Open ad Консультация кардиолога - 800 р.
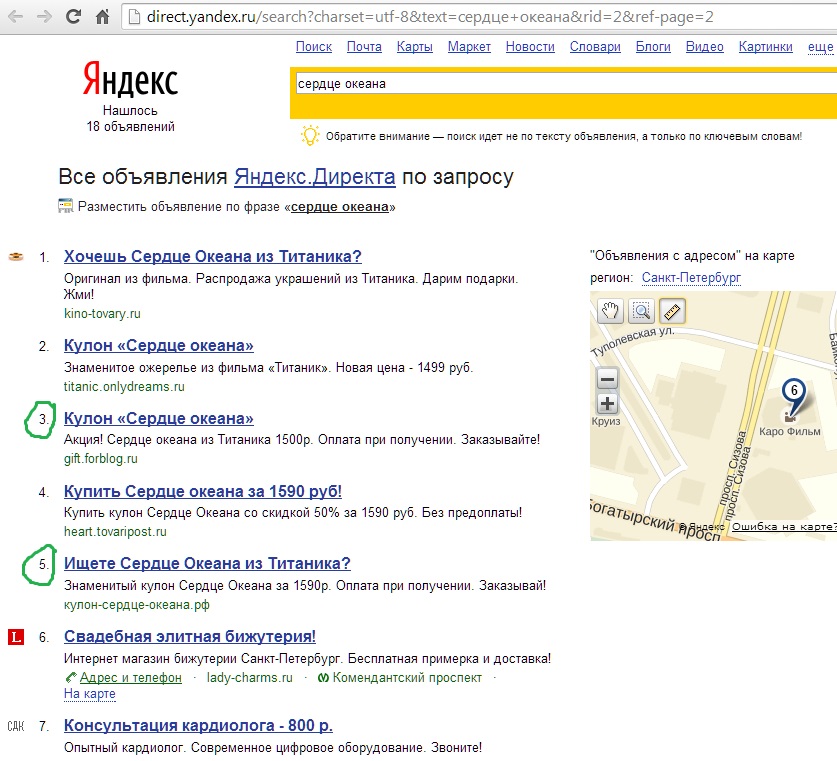This screenshot has height=761, width=837. pyautogui.click(x=198, y=726)
